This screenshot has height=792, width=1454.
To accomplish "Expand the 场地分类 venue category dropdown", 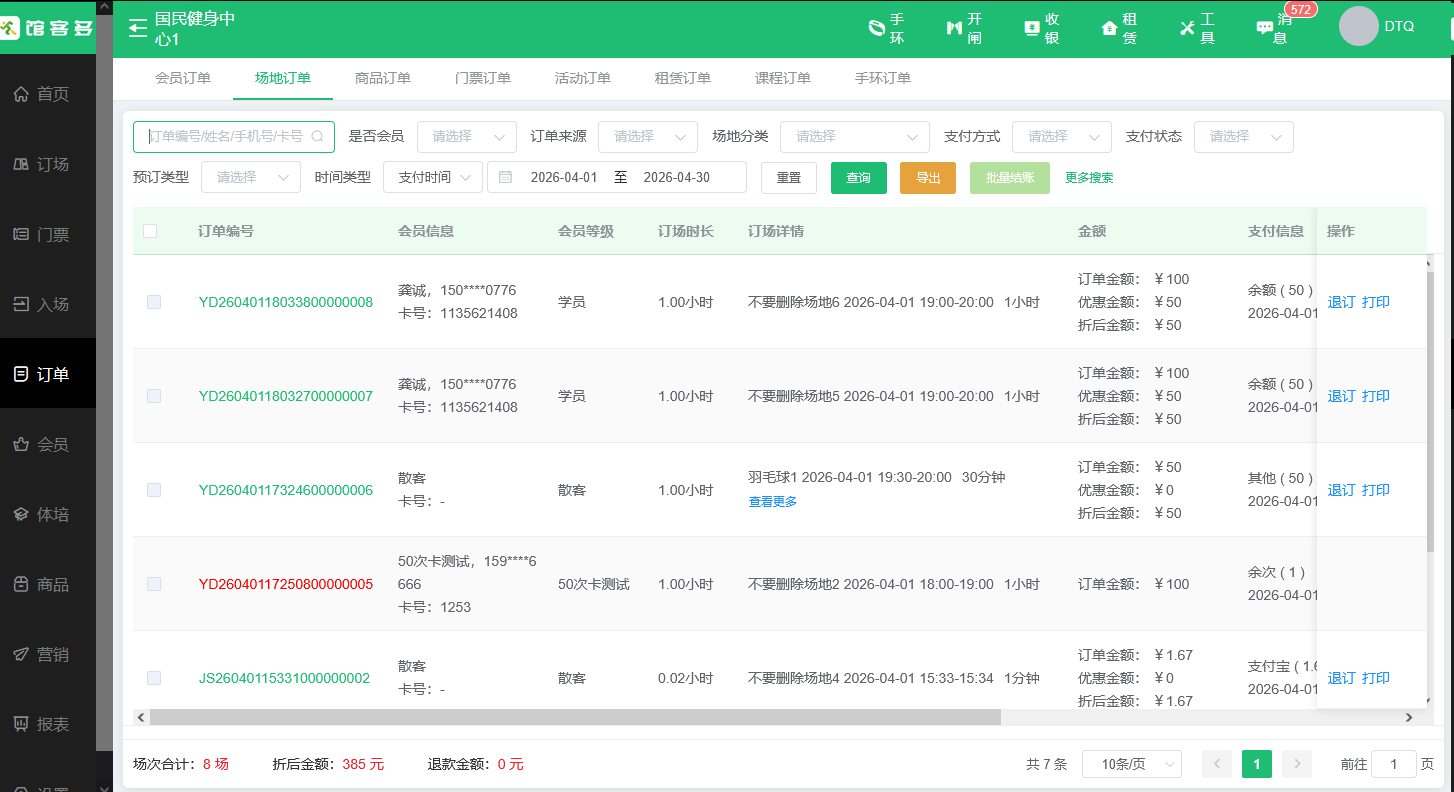I will click(854, 136).
